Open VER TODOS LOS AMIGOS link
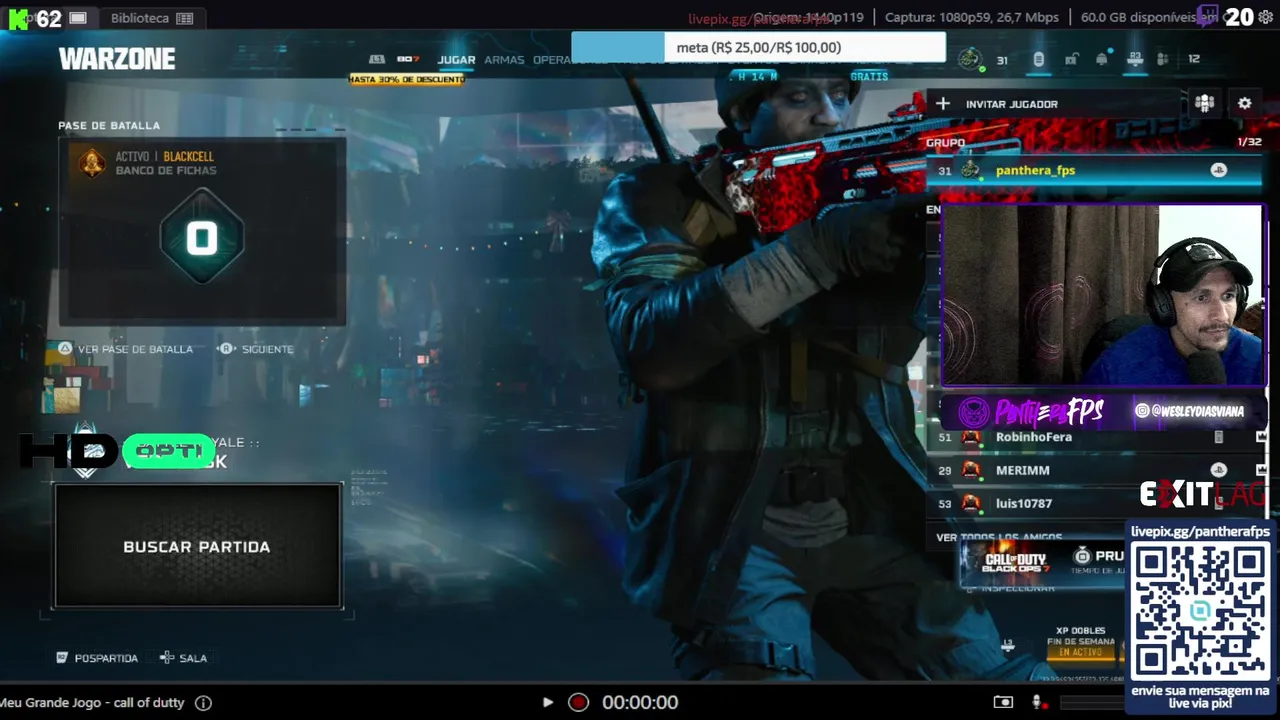This screenshot has height=720, width=1280. tap(999, 538)
